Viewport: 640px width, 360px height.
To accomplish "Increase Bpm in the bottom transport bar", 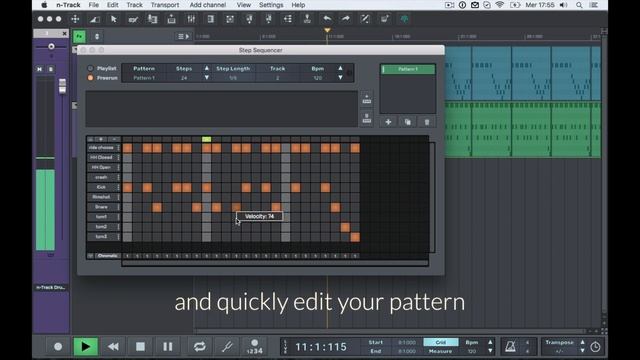I will point(490,342).
